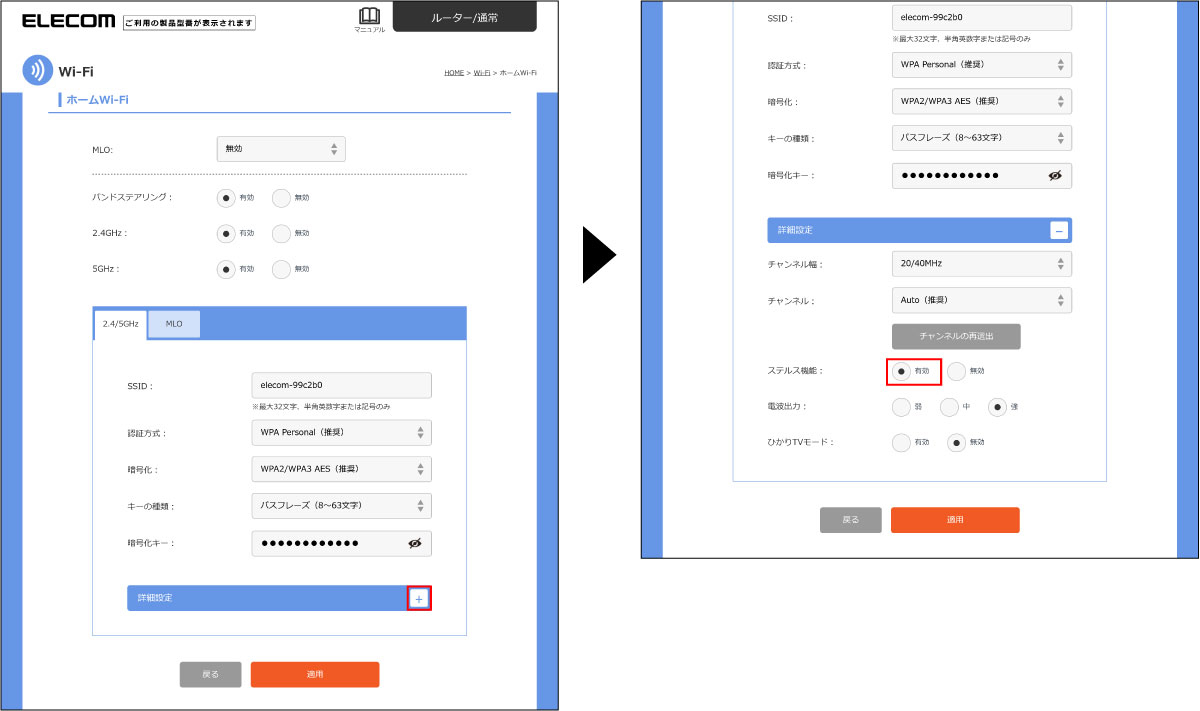Enable ステルス機能 with the 有効 radio
1200x711 pixels.
coord(901,371)
